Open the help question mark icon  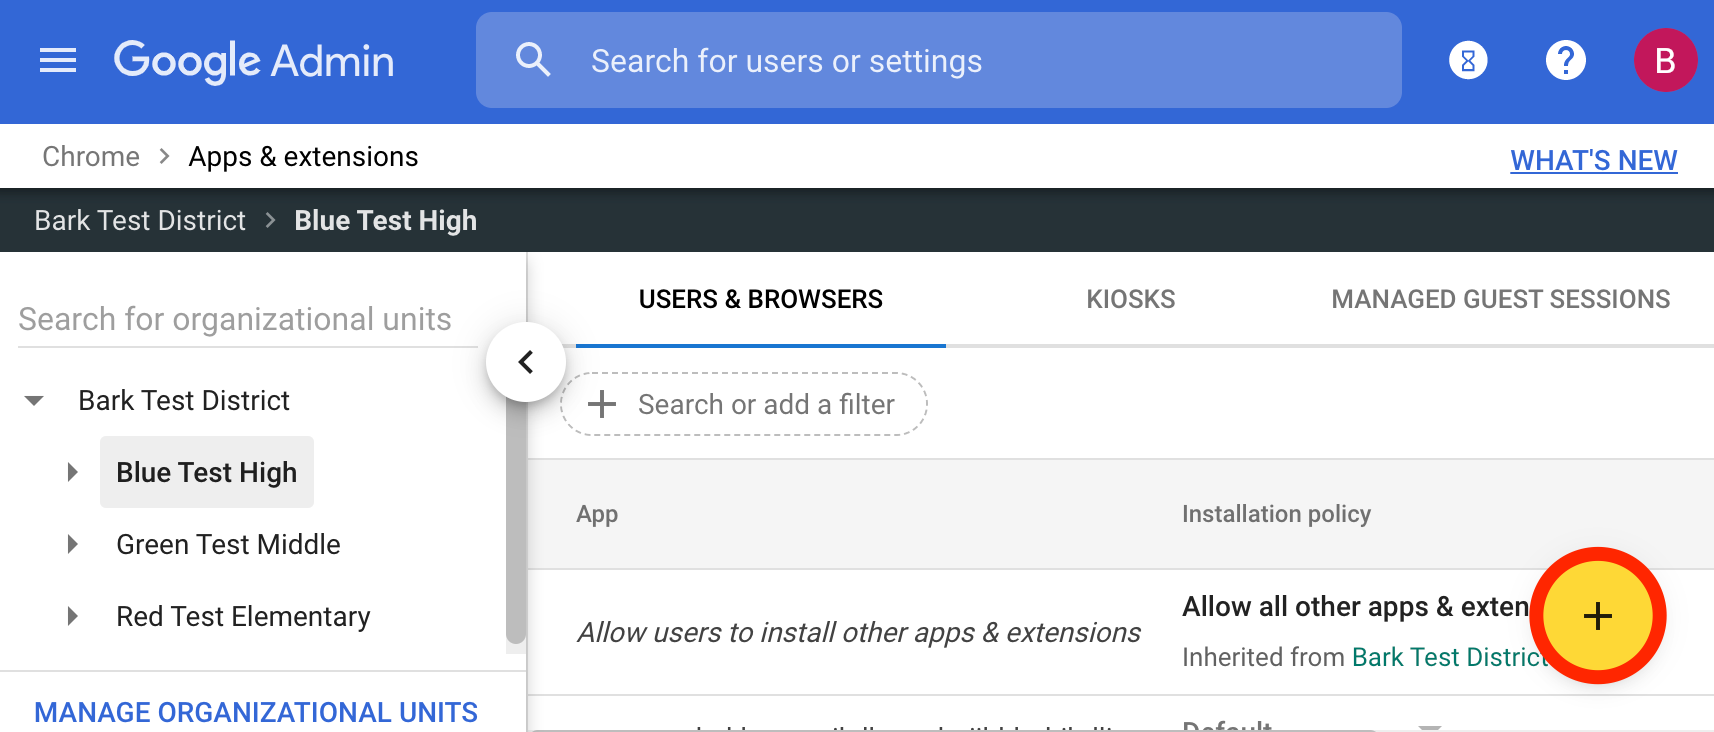coord(1565,60)
